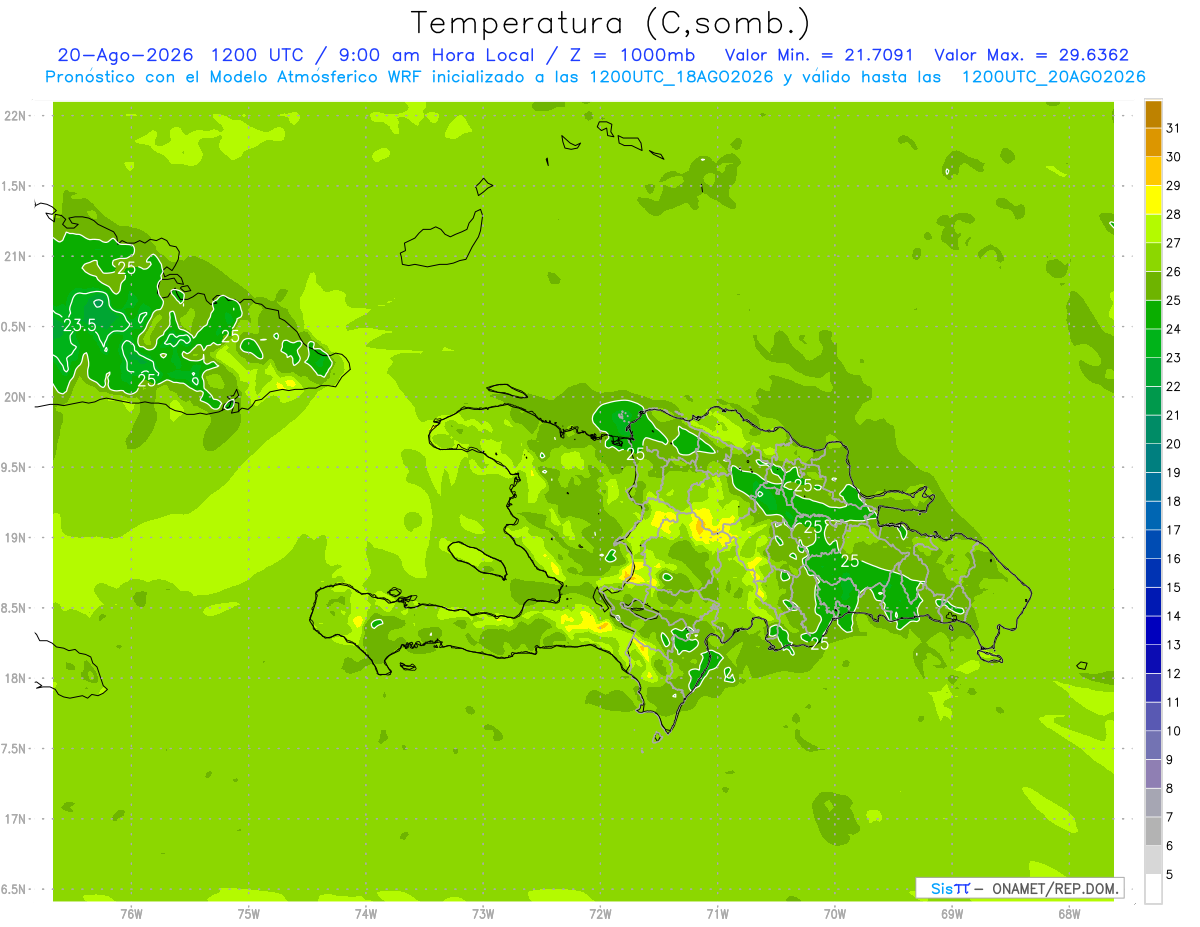Click the 8 colorbar label
This screenshot has height=927, width=1200.
1169,789
